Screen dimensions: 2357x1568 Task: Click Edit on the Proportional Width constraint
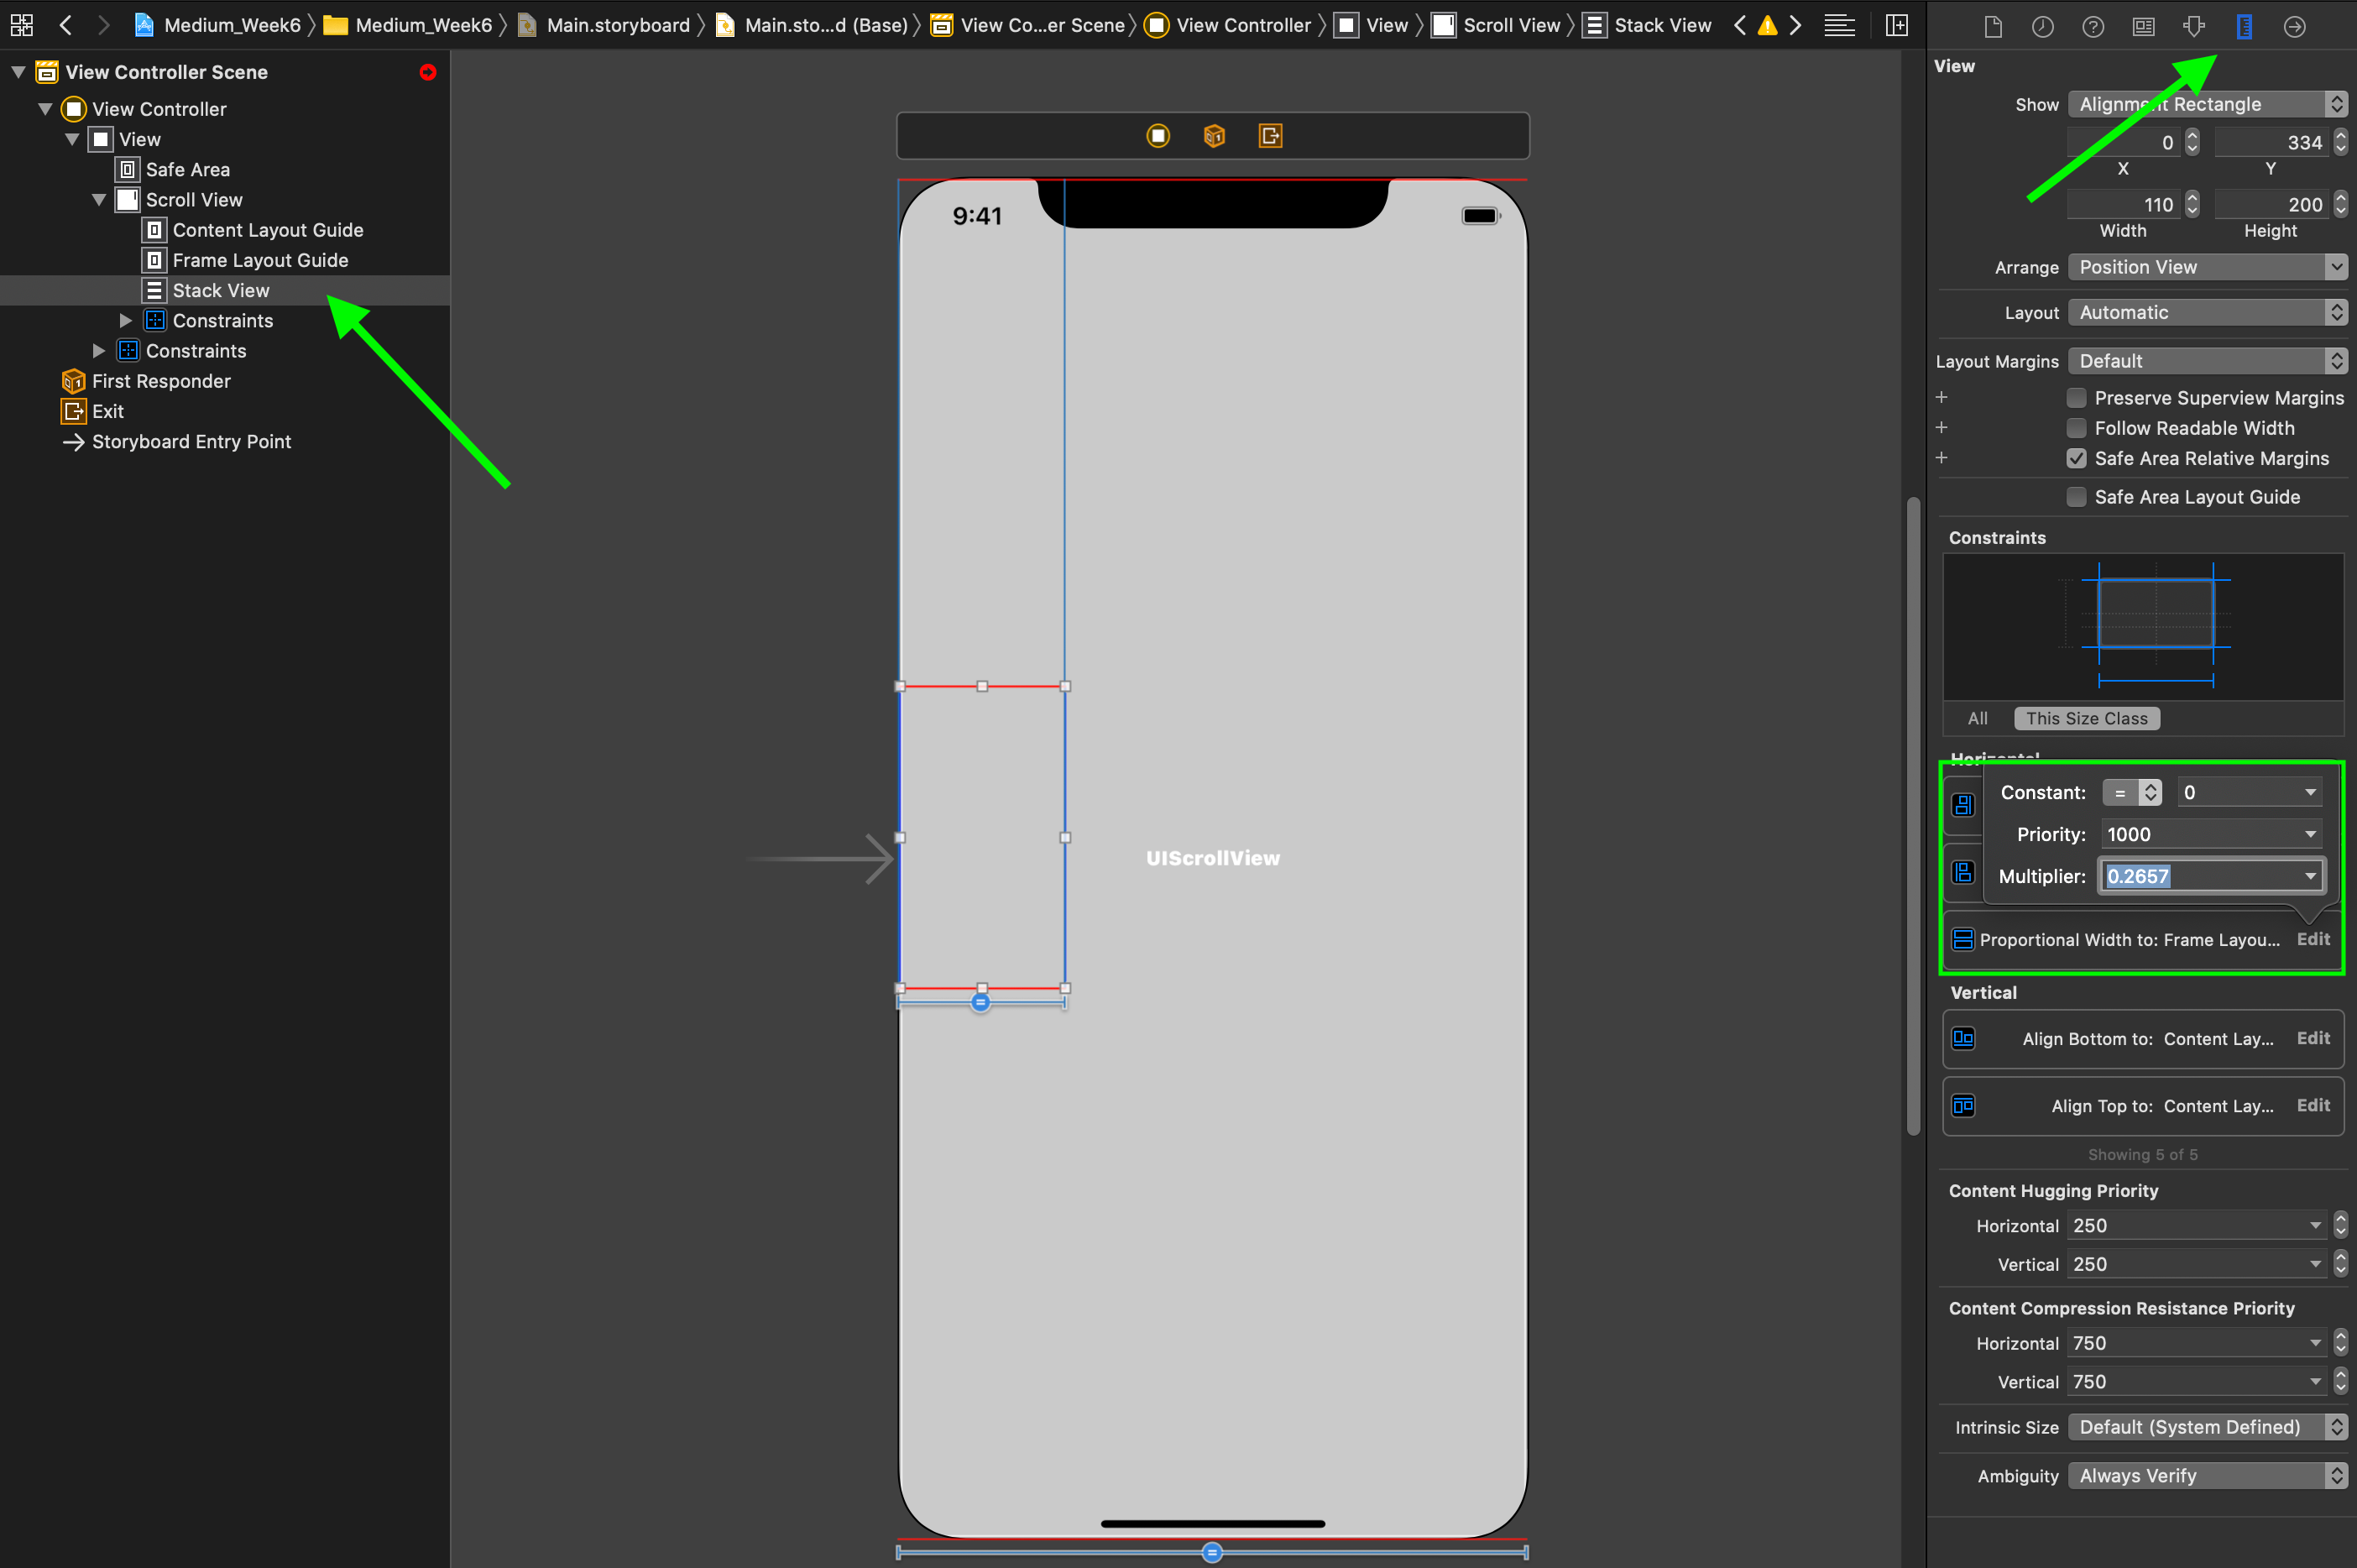[x=2313, y=939]
